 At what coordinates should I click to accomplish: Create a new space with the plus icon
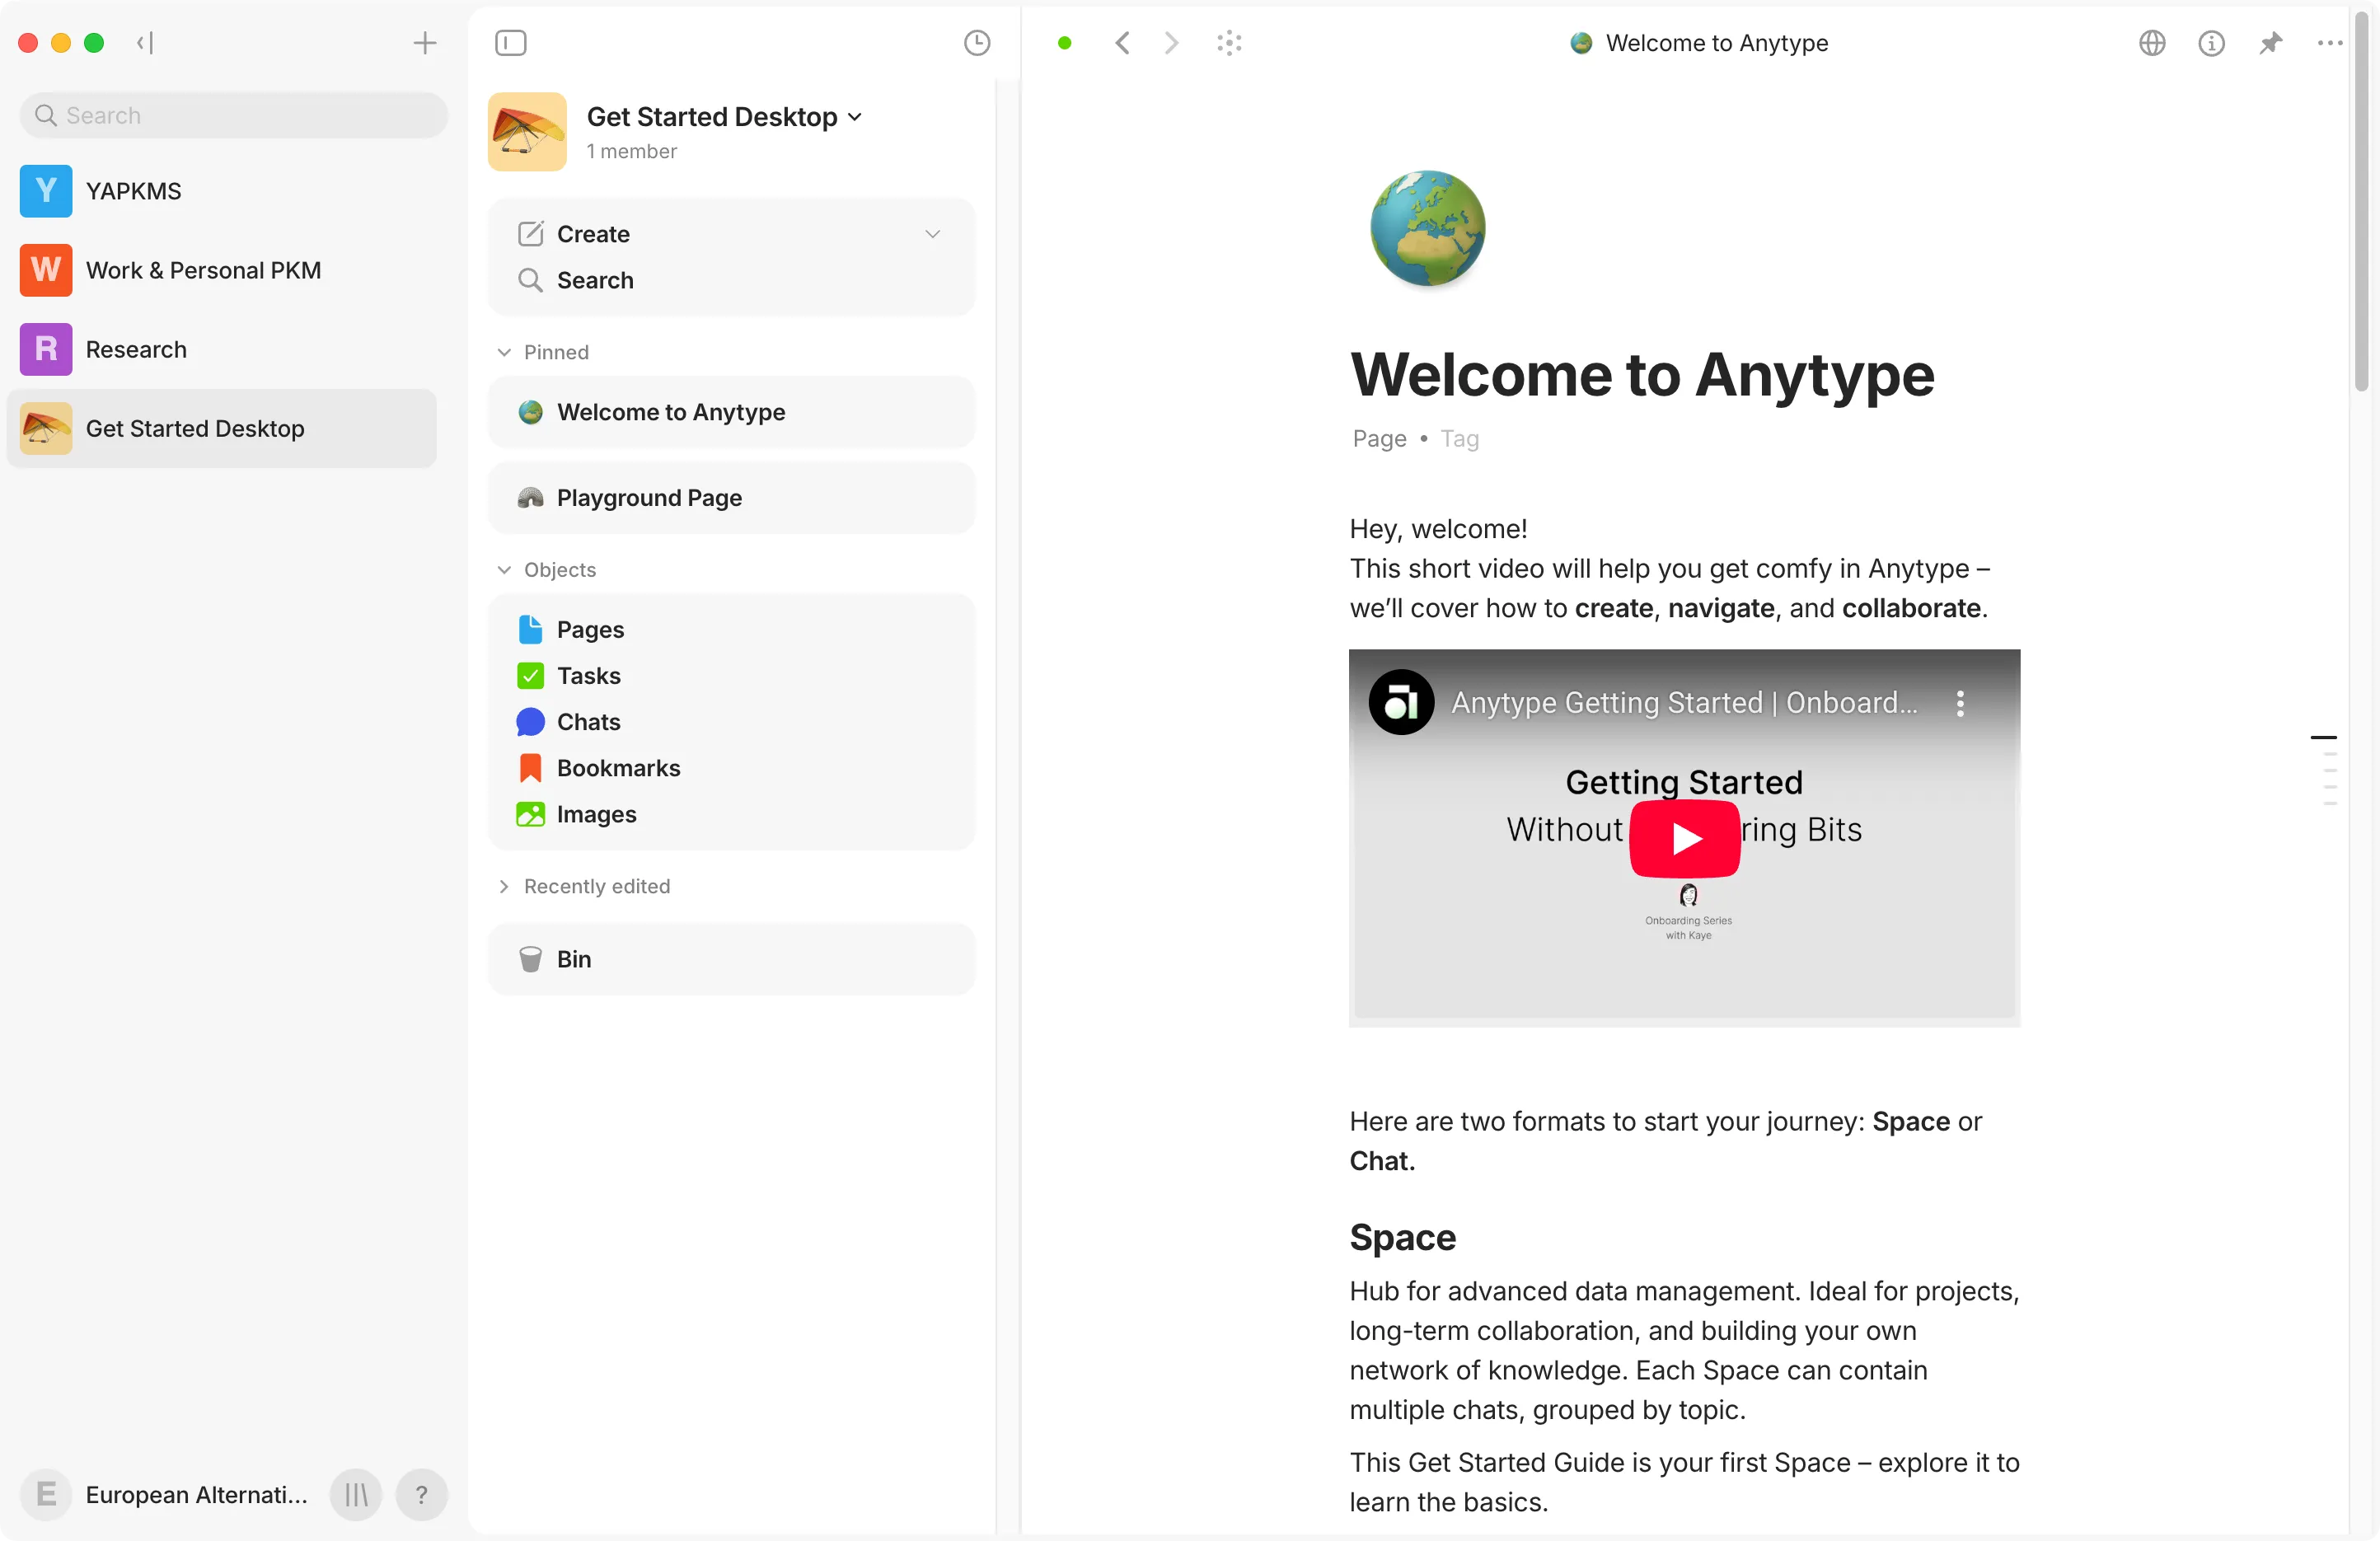(x=425, y=43)
